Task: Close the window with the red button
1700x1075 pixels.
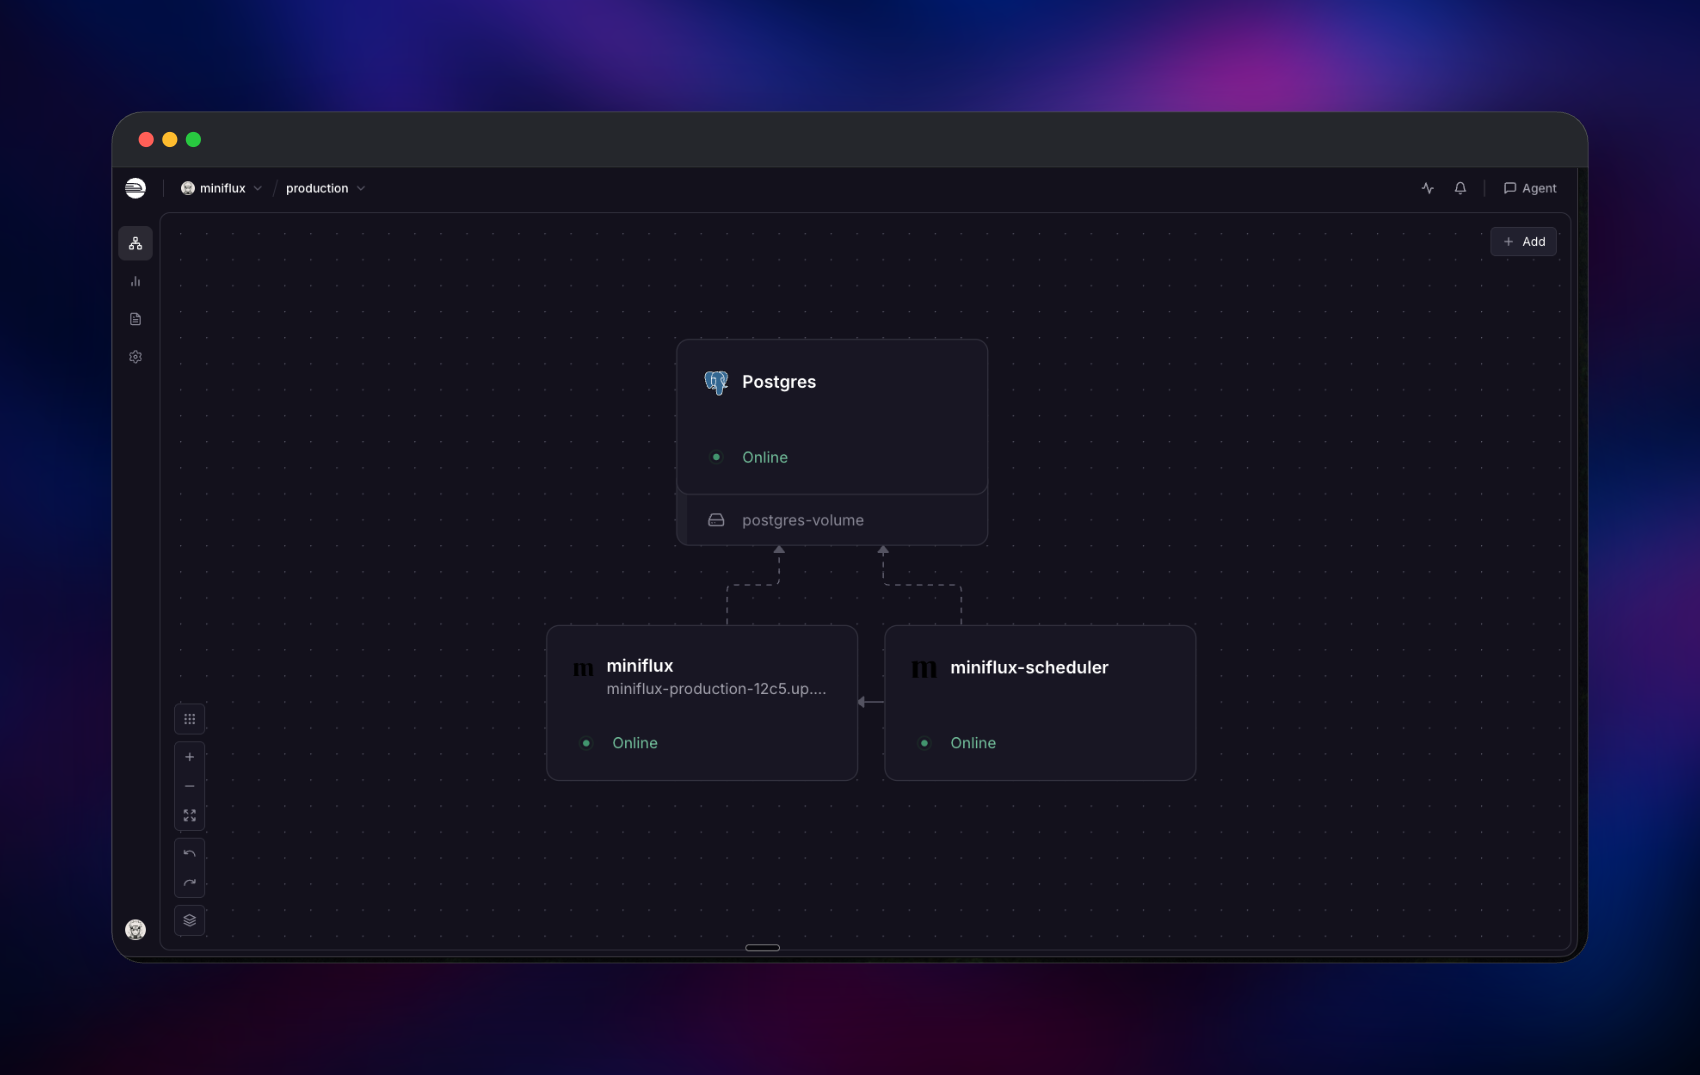Action: (x=146, y=140)
